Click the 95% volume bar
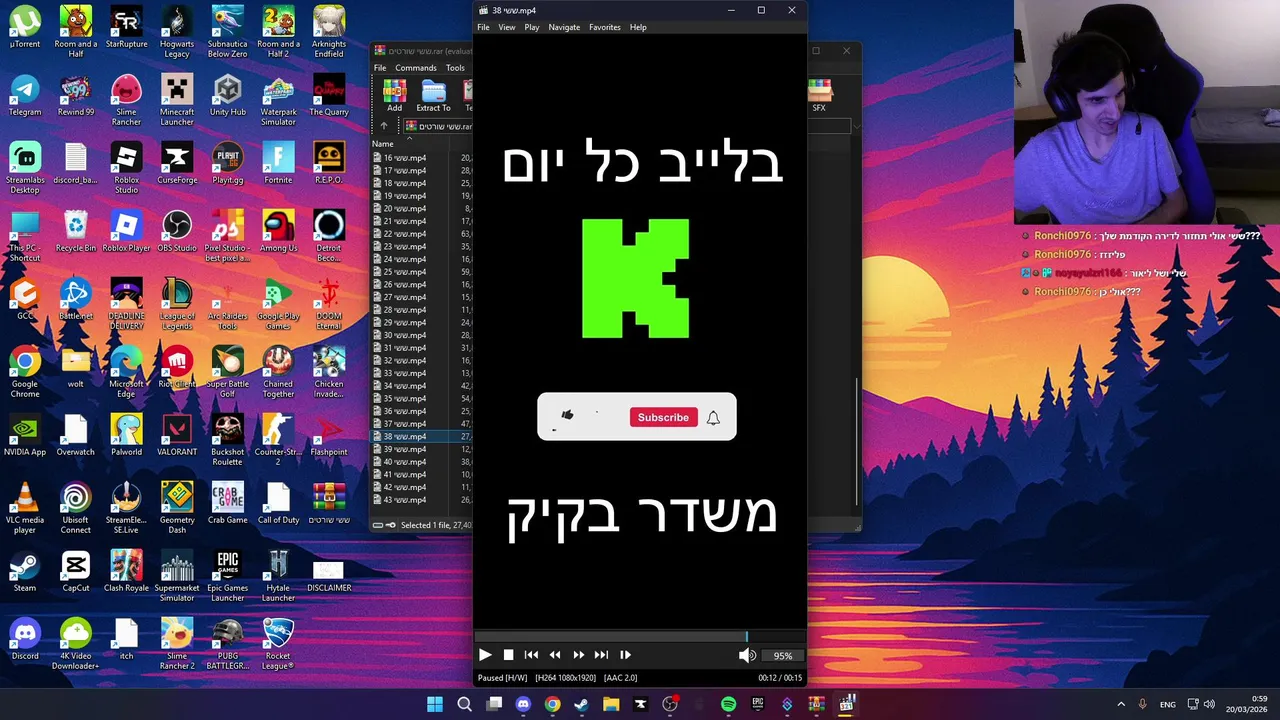Image resolution: width=1280 pixels, height=720 pixels. (782, 656)
